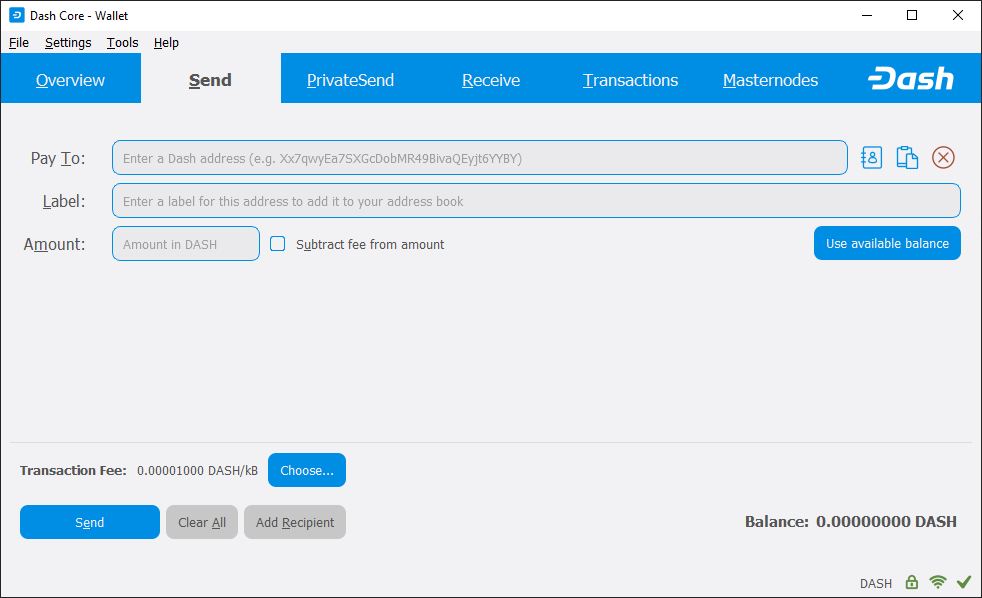Viewport: 982px width, 598px height.
Task: Open the Help menu
Action: (x=166, y=43)
